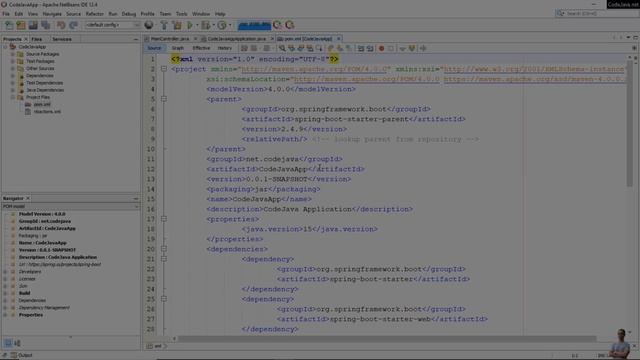The width and height of the screenshot is (640, 360).
Task: Close the pom.xml editor tab
Action: [338, 39]
